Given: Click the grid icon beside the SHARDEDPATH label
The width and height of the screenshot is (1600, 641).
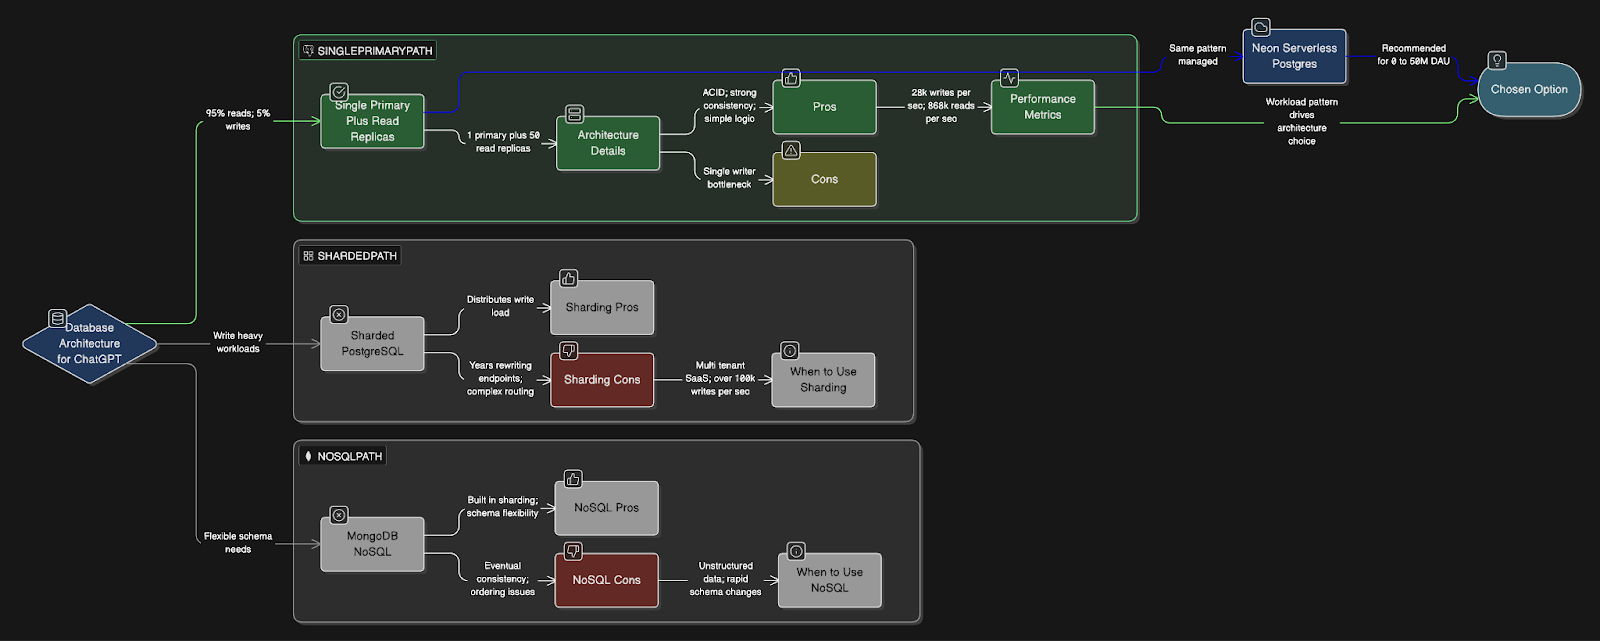Looking at the screenshot, I should (308, 256).
